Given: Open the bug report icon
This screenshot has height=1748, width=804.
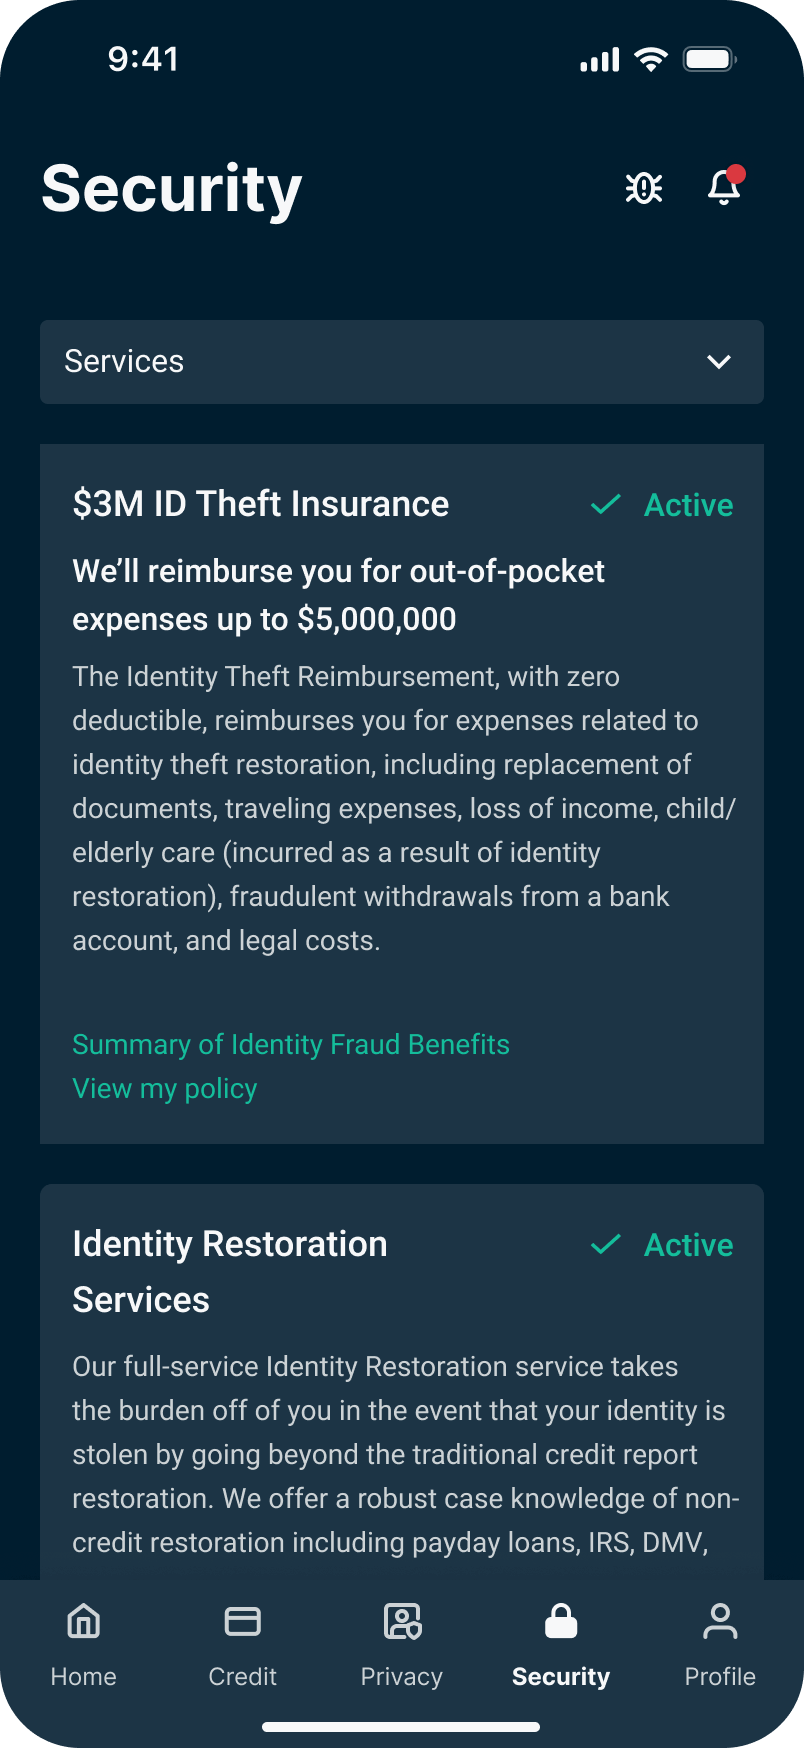Looking at the screenshot, I should (x=644, y=188).
